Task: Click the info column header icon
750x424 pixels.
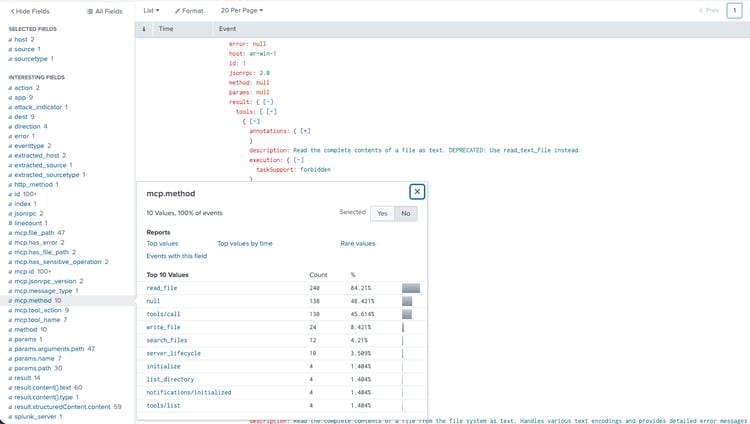Action: pyautogui.click(x=144, y=29)
